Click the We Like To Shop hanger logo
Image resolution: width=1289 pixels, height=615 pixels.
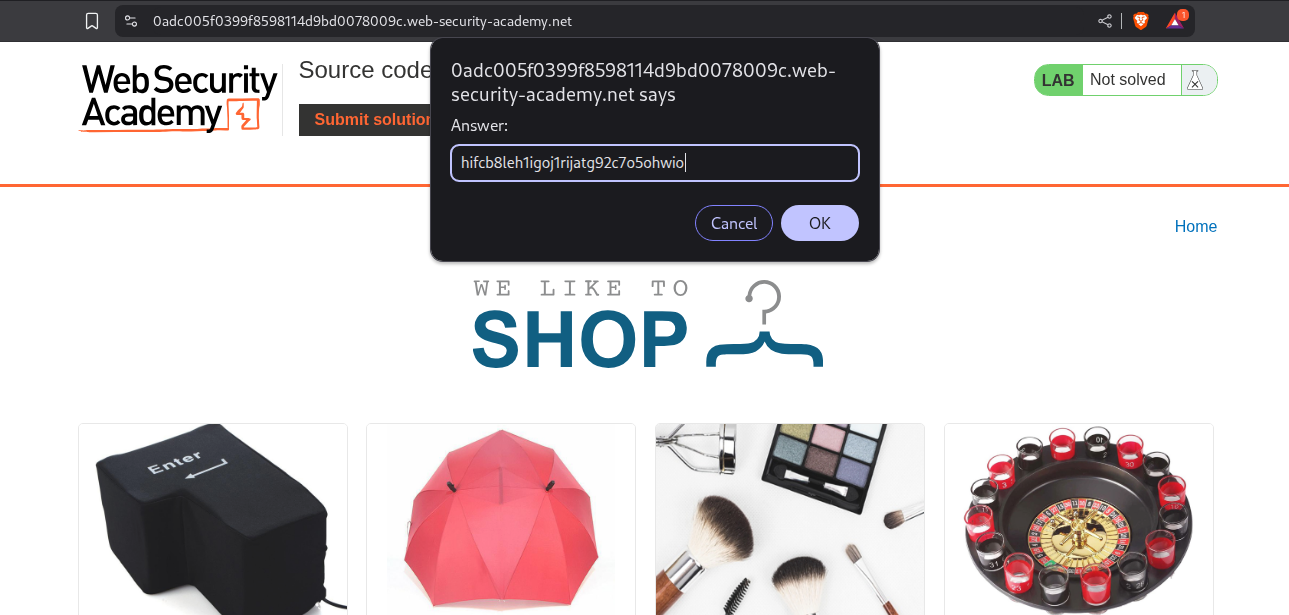coord(647,324)
